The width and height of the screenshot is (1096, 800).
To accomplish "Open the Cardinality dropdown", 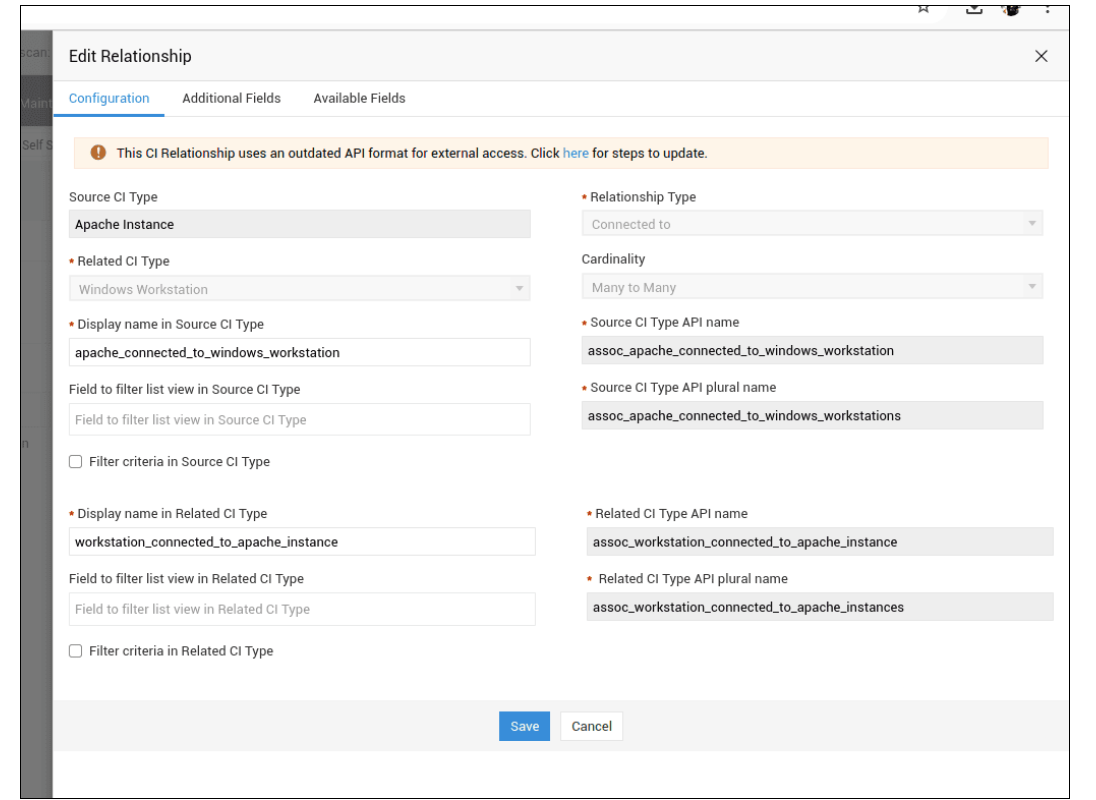I will click(x=812, y=287).
